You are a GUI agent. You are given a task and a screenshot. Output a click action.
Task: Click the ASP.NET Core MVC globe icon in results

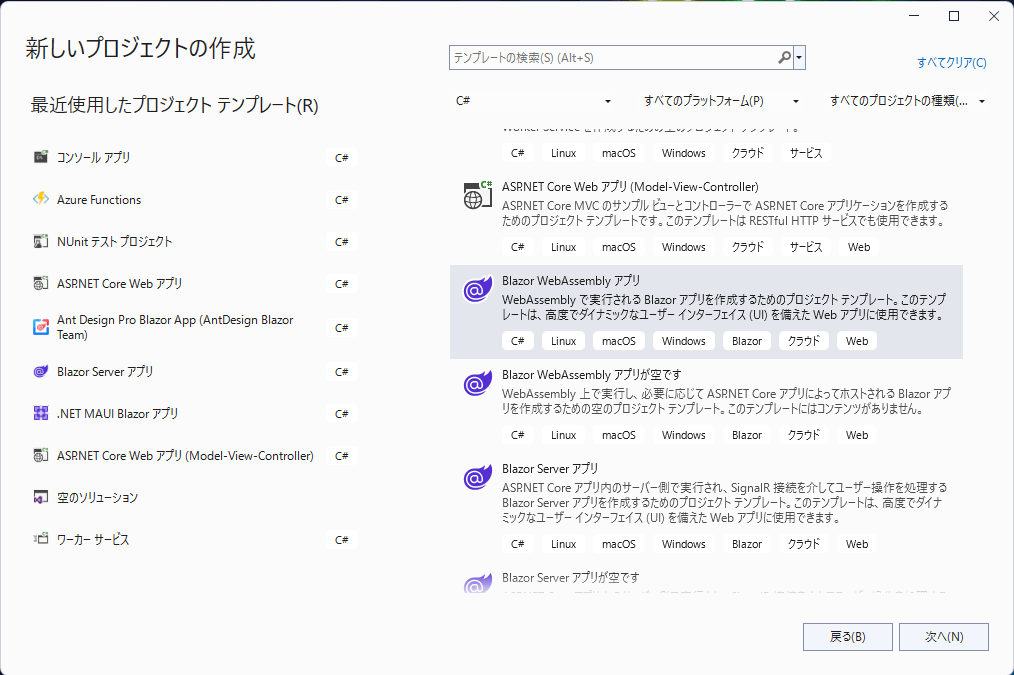[477, 195]
